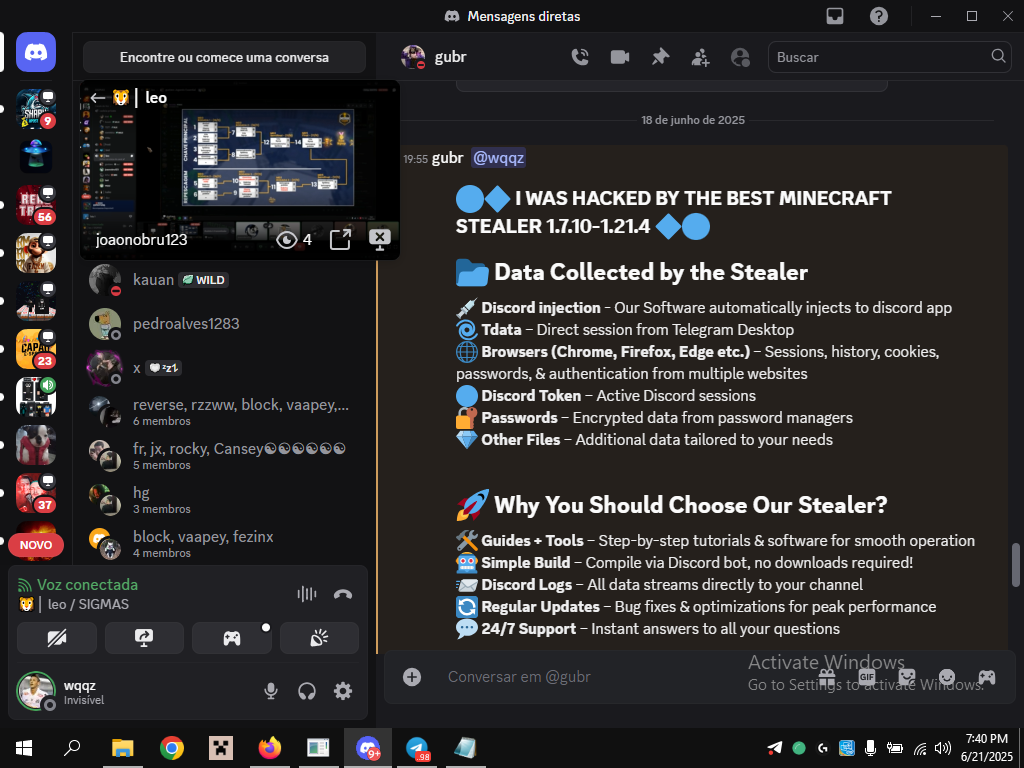Select the UFO server icon
This screenshot has width=1024, height=768.
point(36,157)
